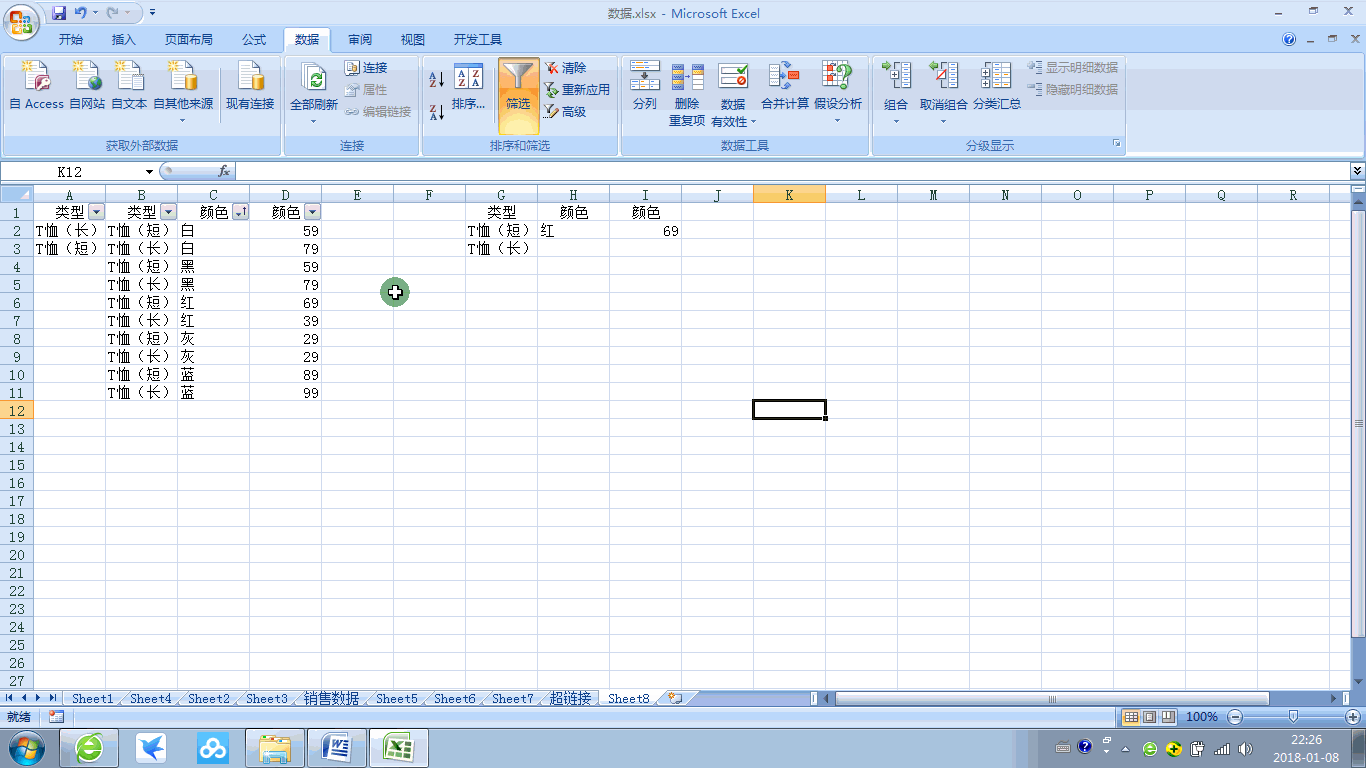Expand the formula bar
Screen dimensions: 1366x768
1357,172
